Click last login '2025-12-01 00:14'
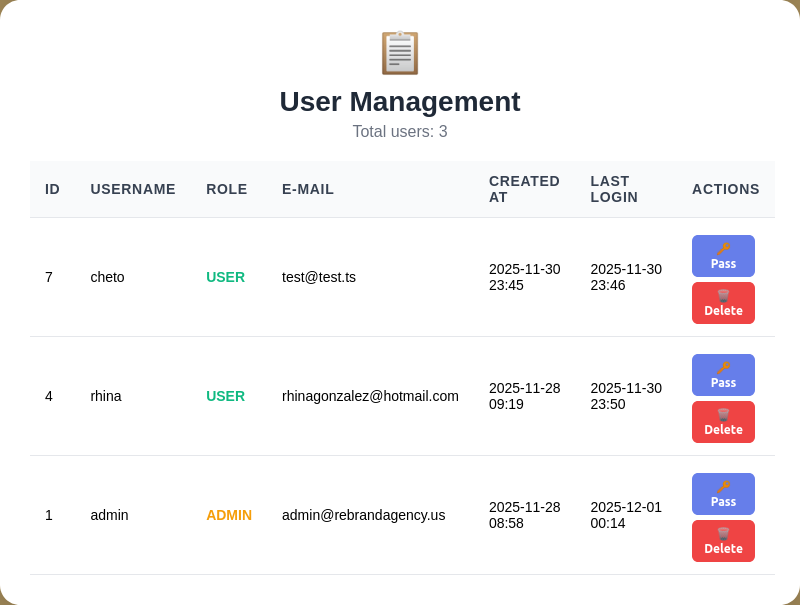Image resolution: width=800 pixels, height=605 pixels. [x=626, y=515]
